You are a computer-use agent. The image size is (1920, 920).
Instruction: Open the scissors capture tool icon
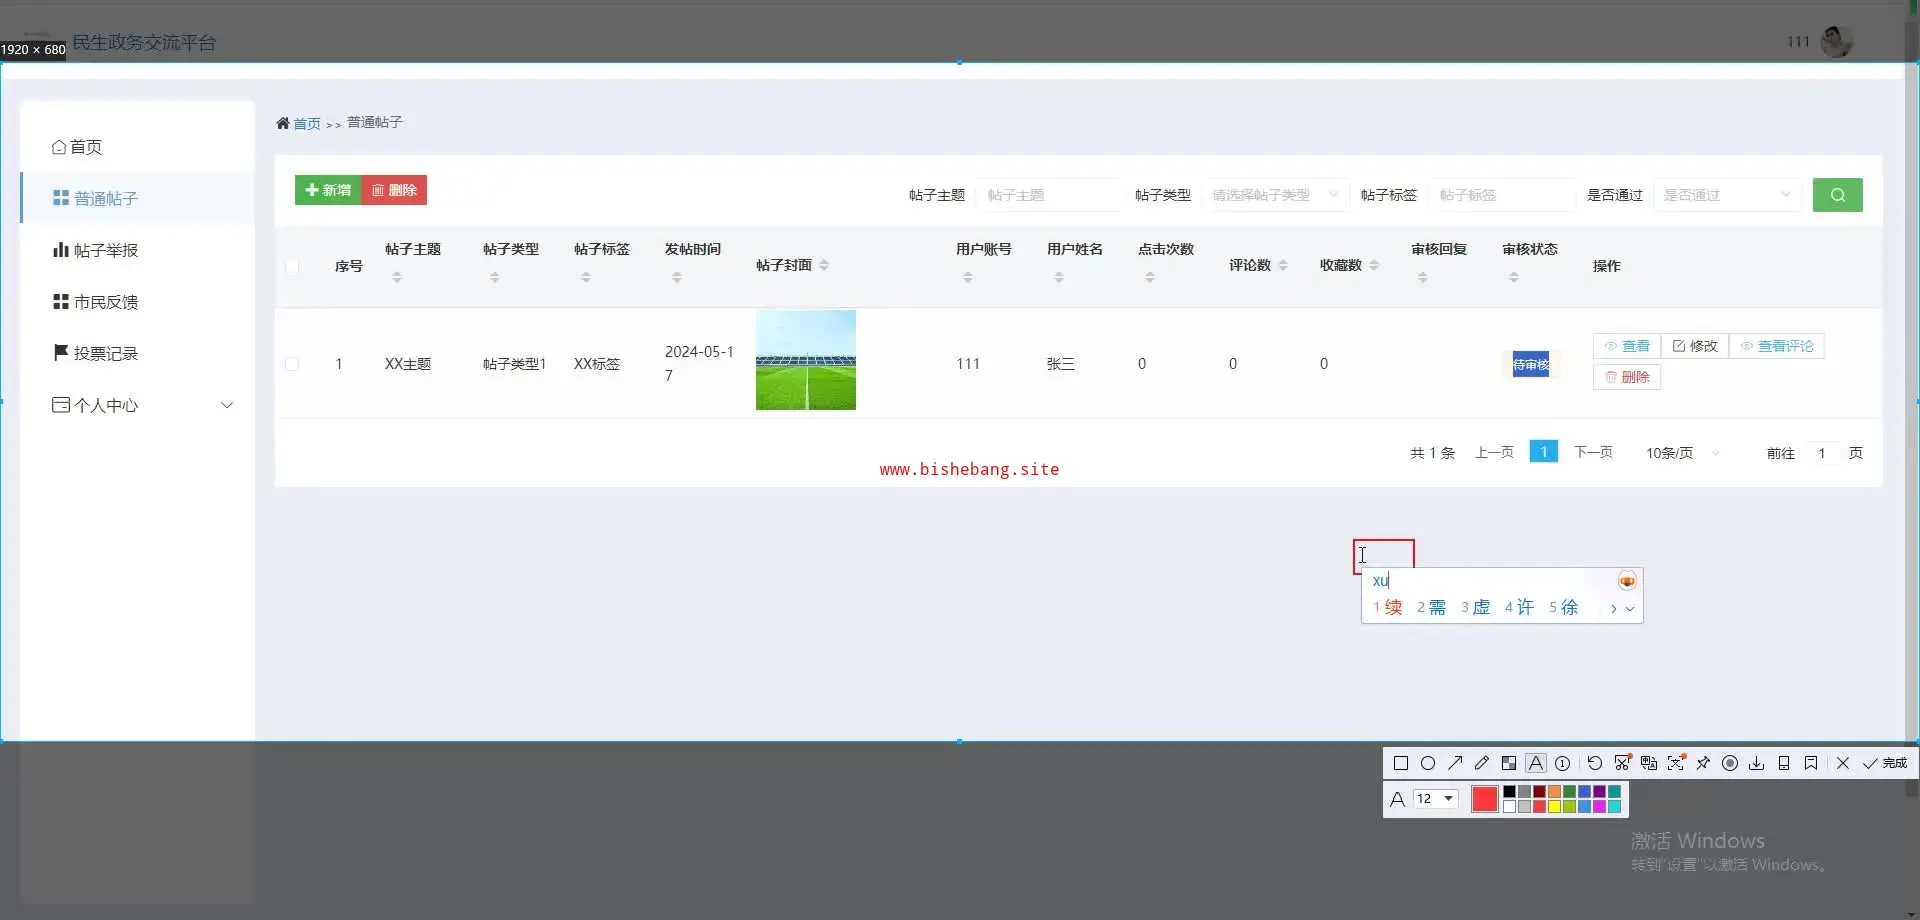(1622, 763)
